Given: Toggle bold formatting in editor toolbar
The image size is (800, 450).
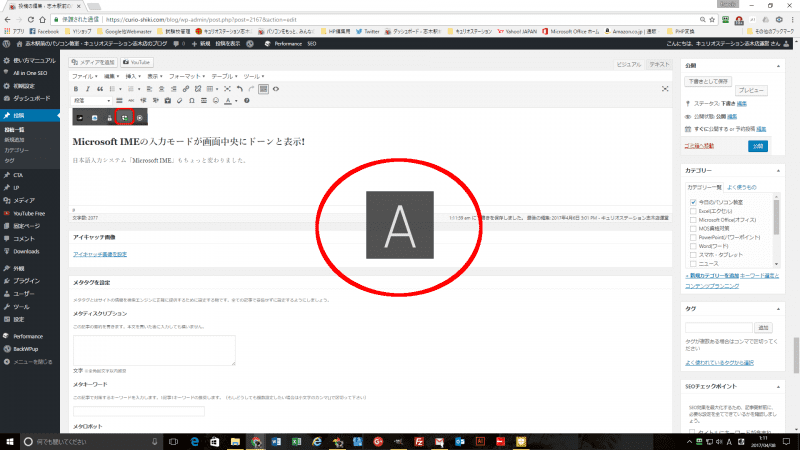Looking at the screenshot, I should (x=76, y=89).
